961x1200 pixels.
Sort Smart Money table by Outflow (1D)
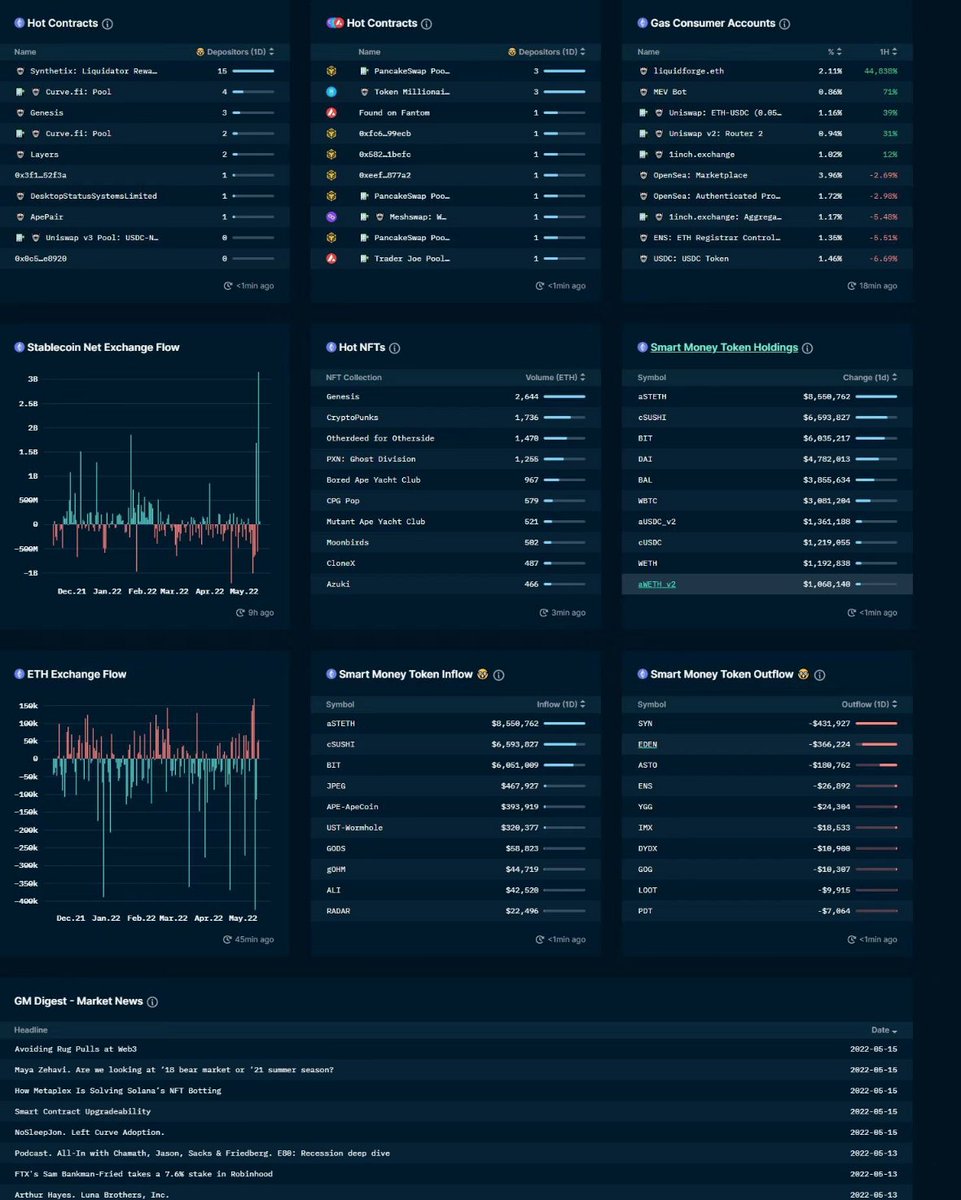tap(869, 705)
